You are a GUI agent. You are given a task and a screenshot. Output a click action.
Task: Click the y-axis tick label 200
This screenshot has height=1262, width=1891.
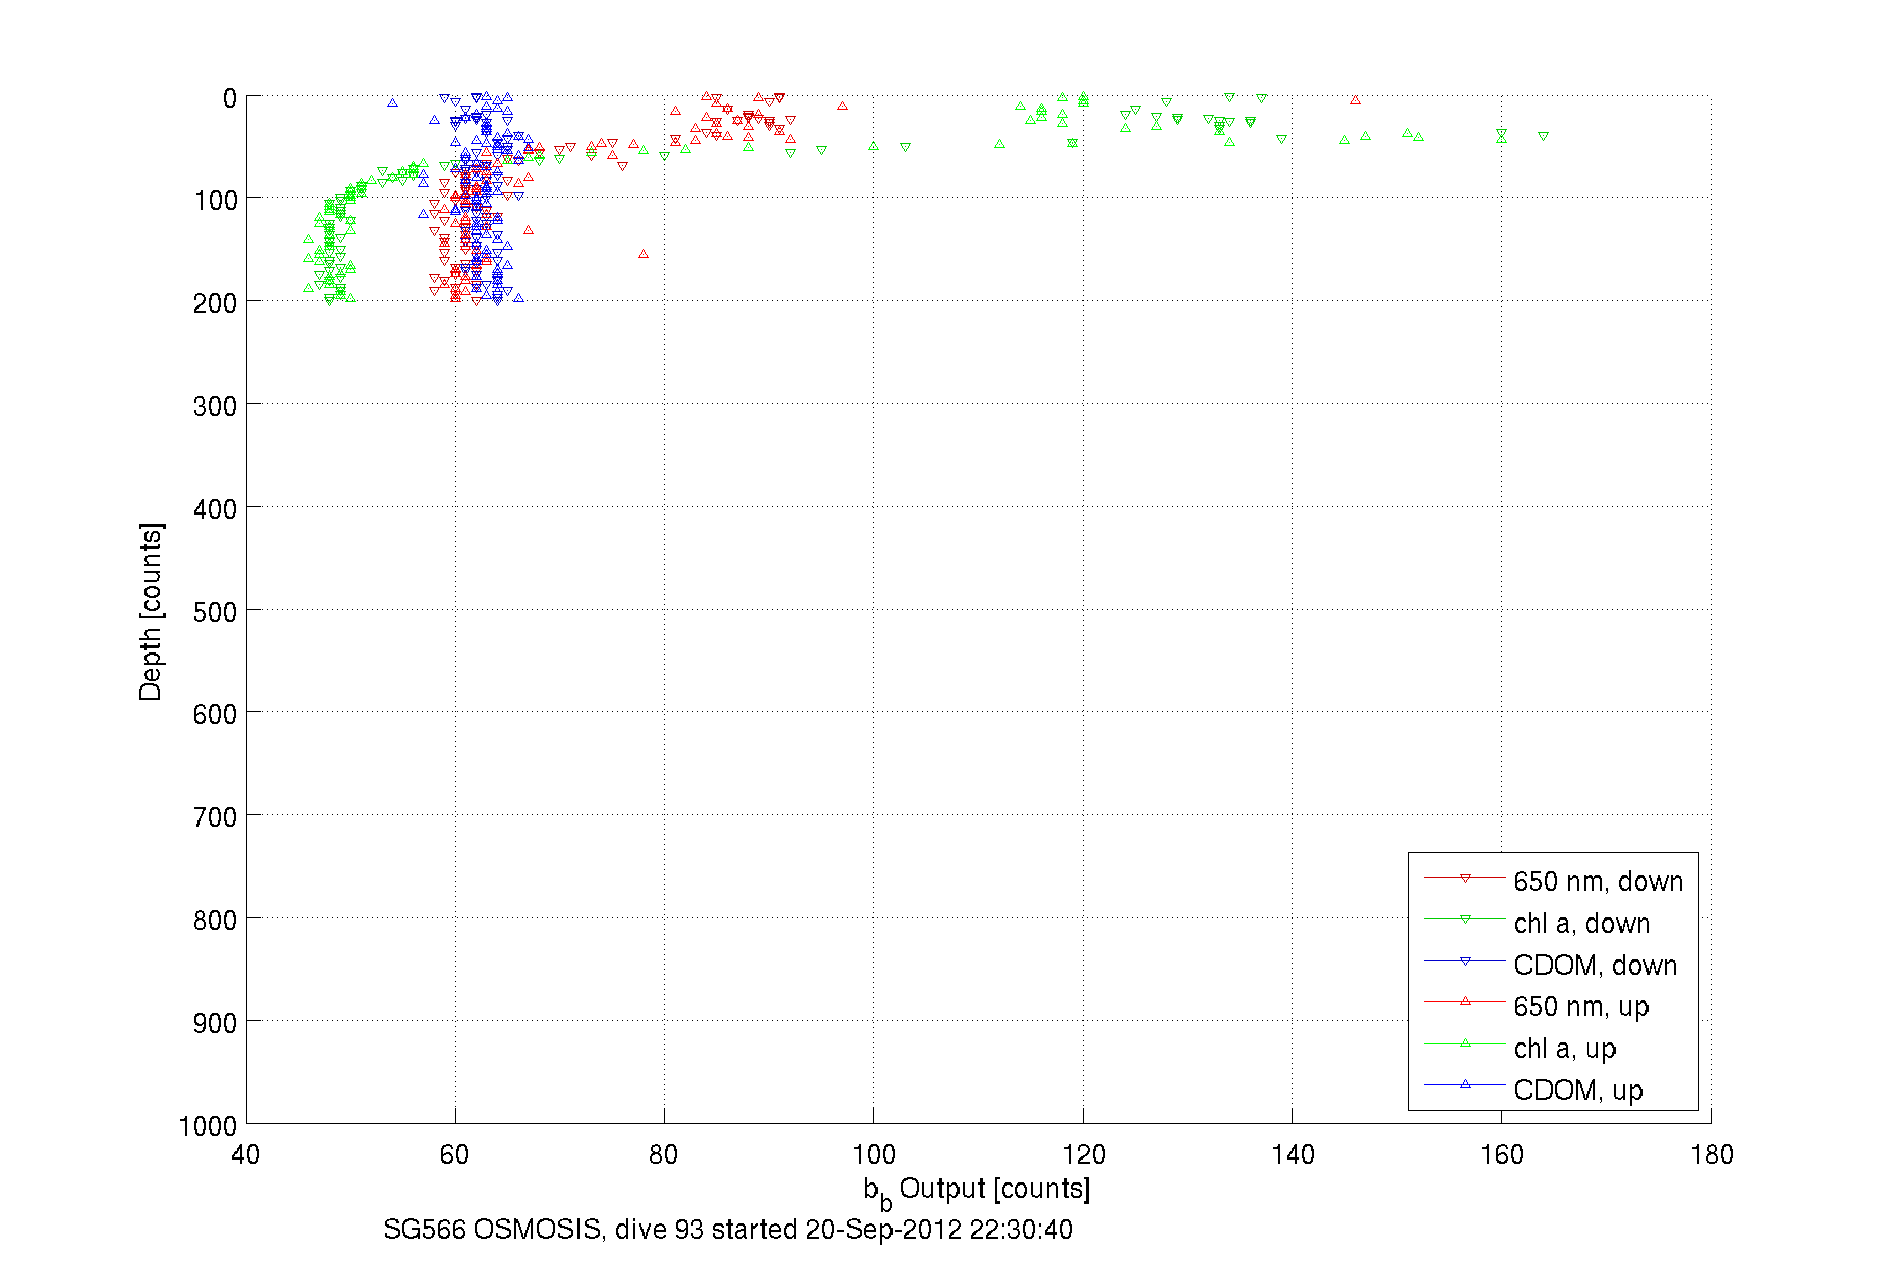(x=215, y=303)
